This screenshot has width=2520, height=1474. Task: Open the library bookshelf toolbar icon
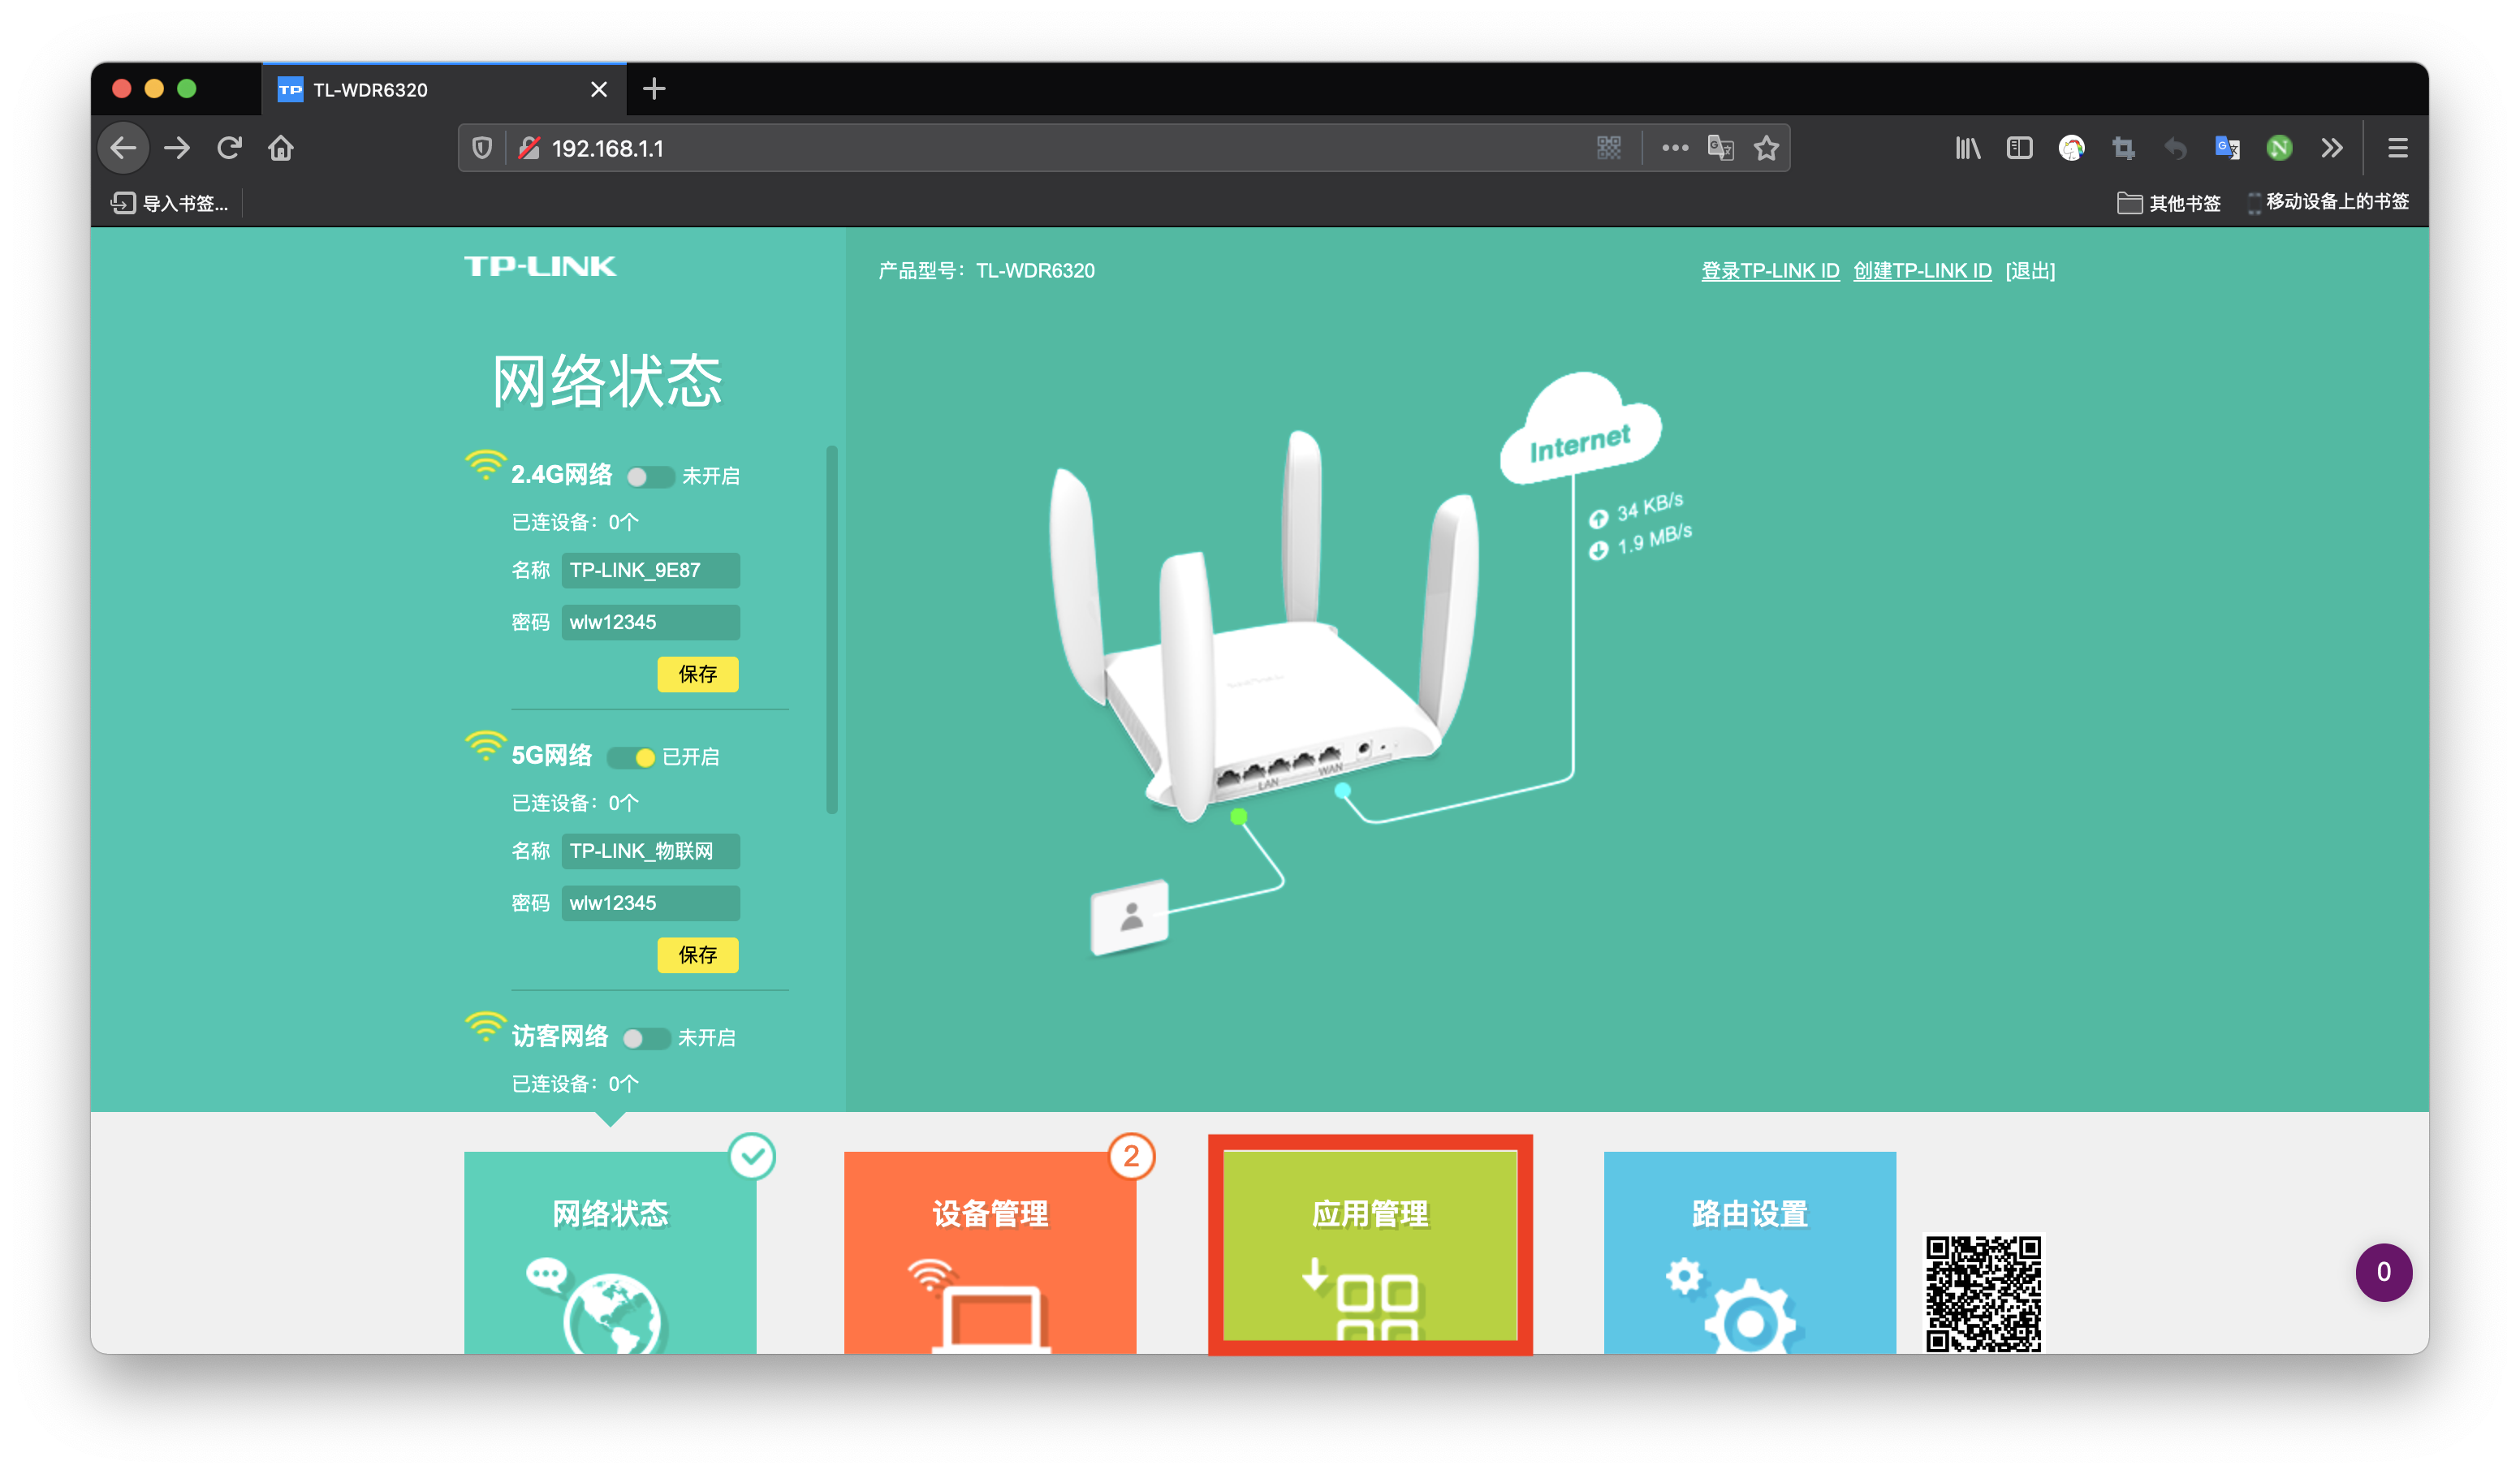click(x=1967, y=148)
